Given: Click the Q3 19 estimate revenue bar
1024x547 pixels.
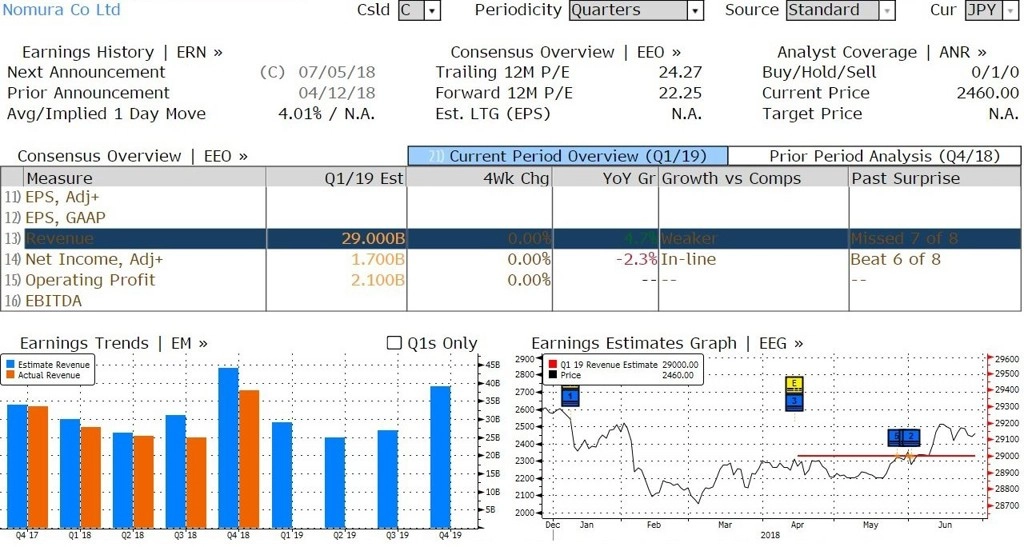Looking at the screenshot, I should coord(387,478).
